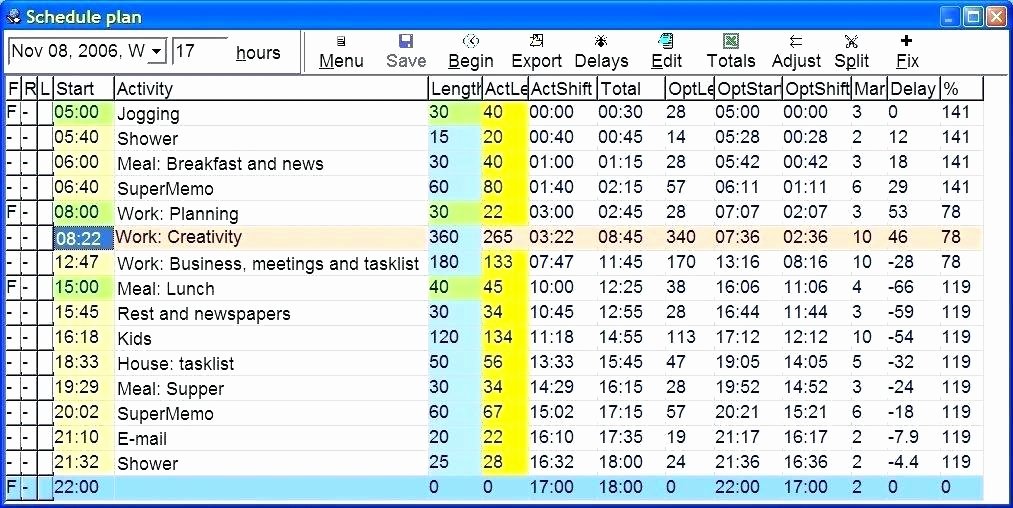Image resolution: width=1013 pixels, height=508 pixels.
Task: Click the Split scissors icon
Action: pos(851,42)
